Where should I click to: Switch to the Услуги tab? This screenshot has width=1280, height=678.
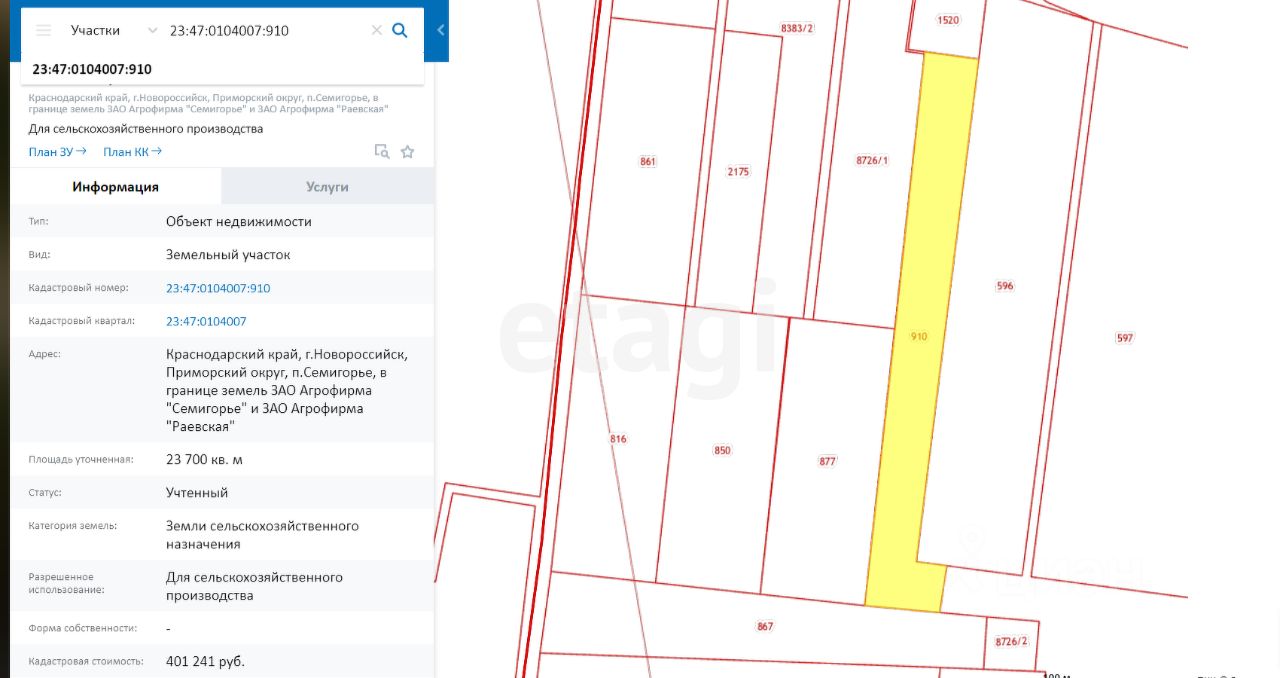(x=328, y=187)
